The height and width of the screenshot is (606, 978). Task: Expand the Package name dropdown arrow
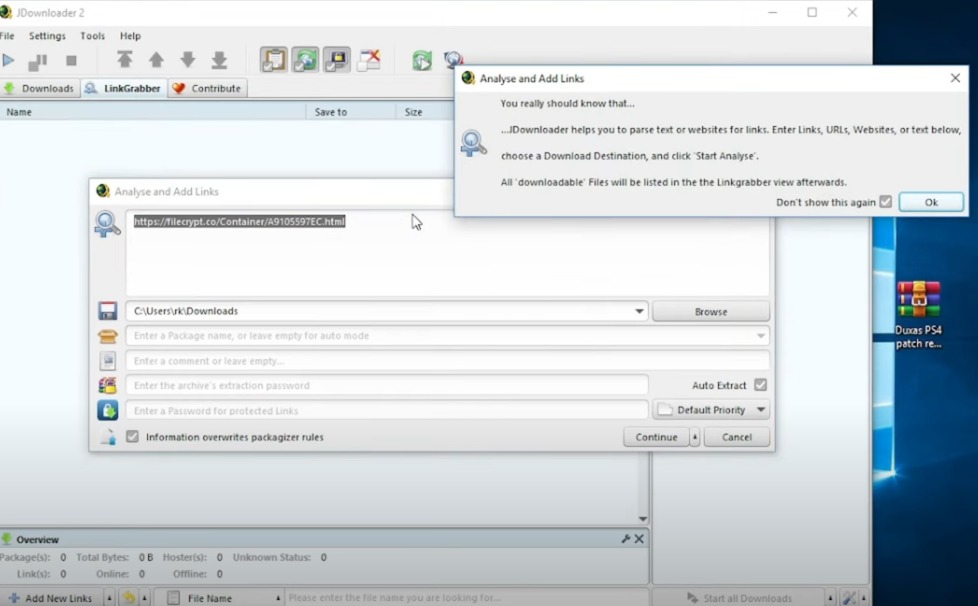pos(761,336)
